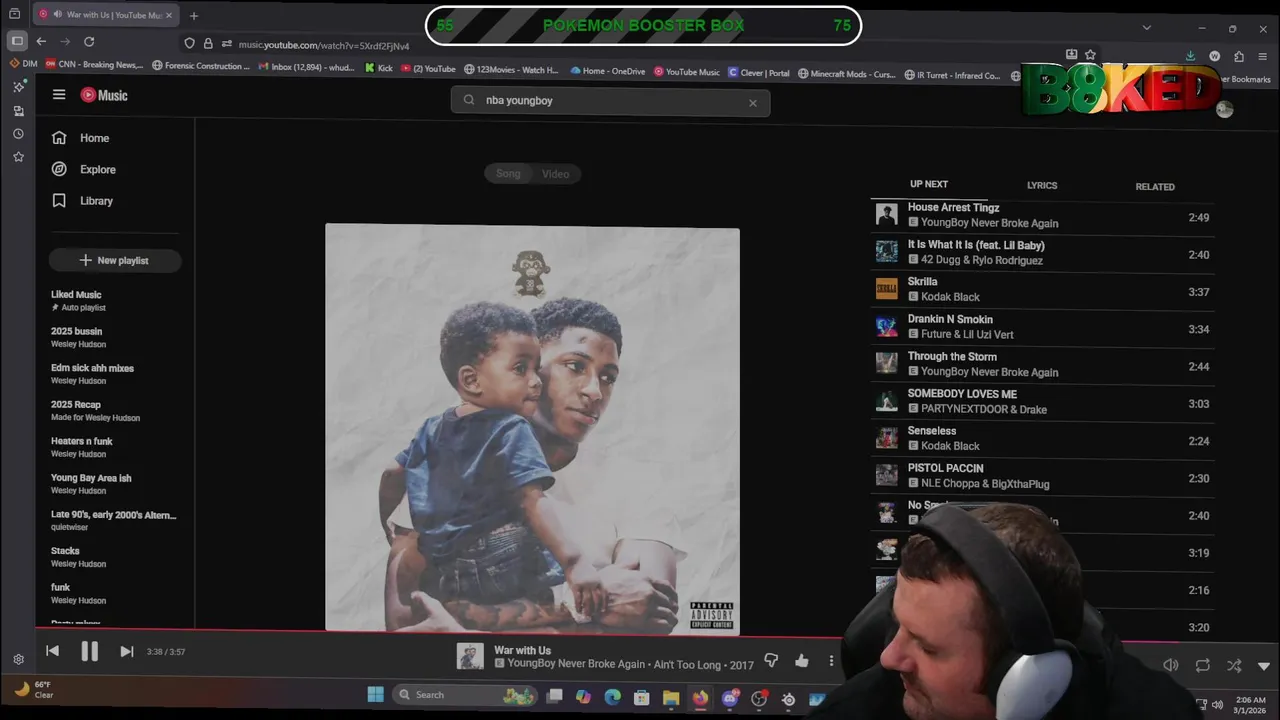The image size is (1280, 720).
Task: Switch to the RELATED tab
Action: [x=1155, y=187]
